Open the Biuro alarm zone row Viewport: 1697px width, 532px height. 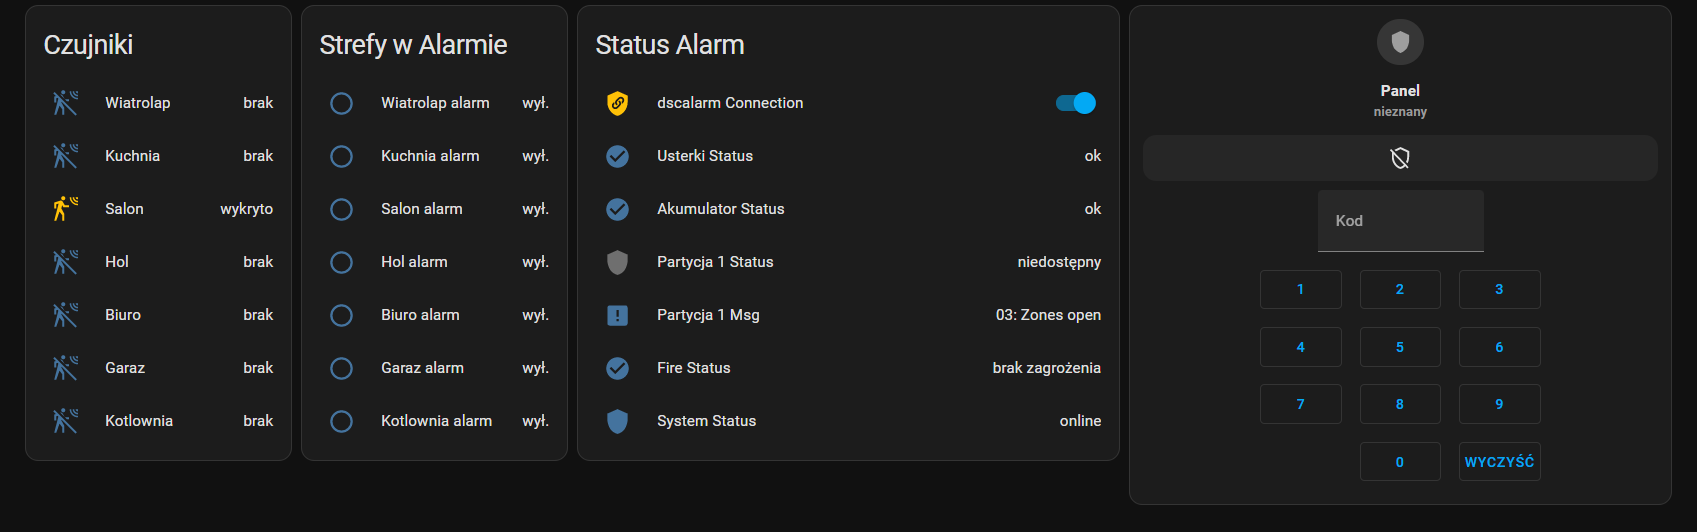434,315
